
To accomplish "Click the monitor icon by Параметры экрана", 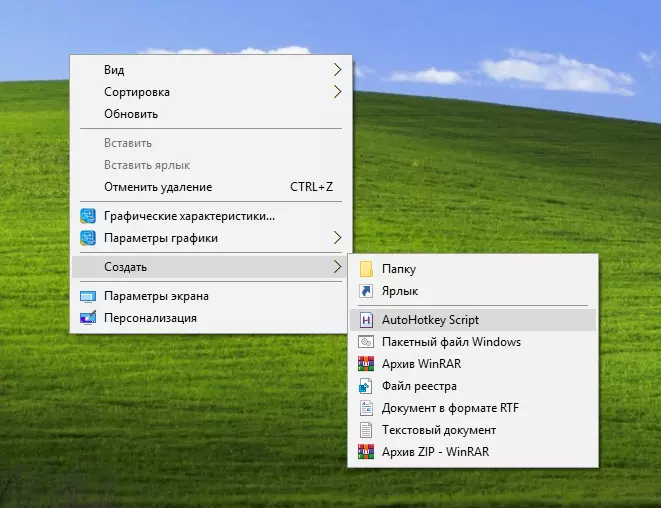I will pos(88,296).
